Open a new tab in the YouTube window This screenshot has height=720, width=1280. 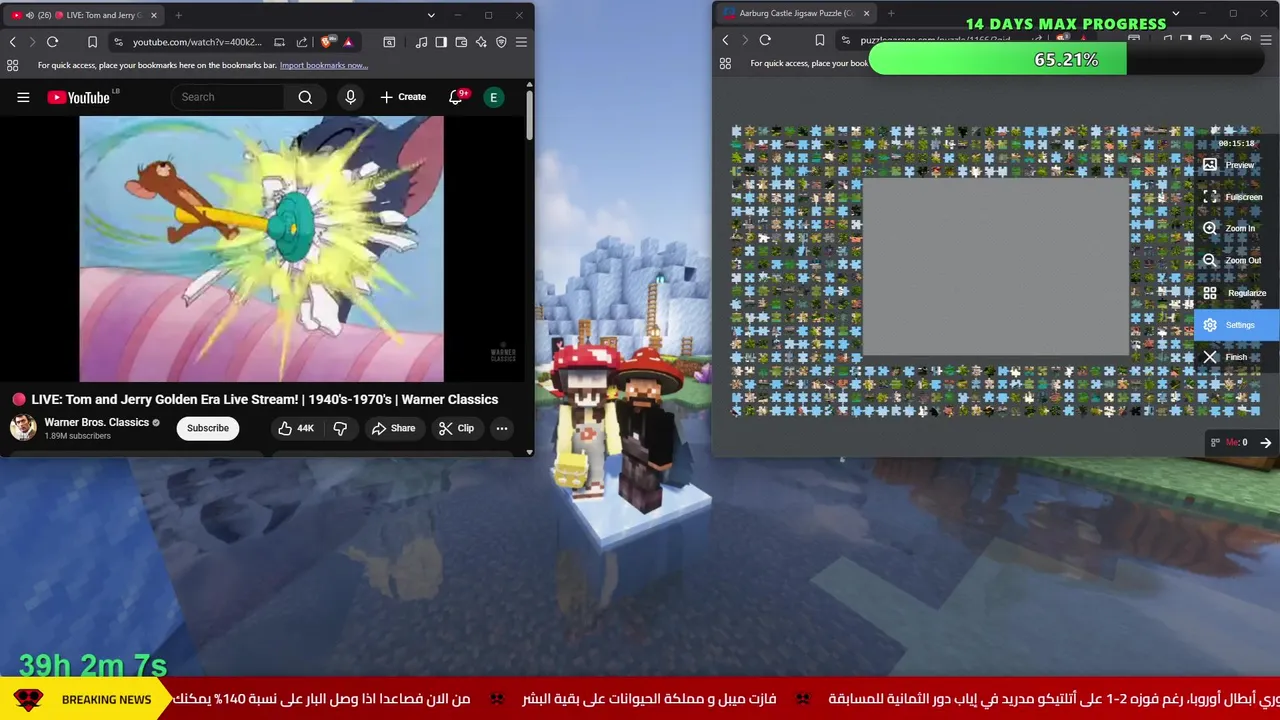point(178,15)
